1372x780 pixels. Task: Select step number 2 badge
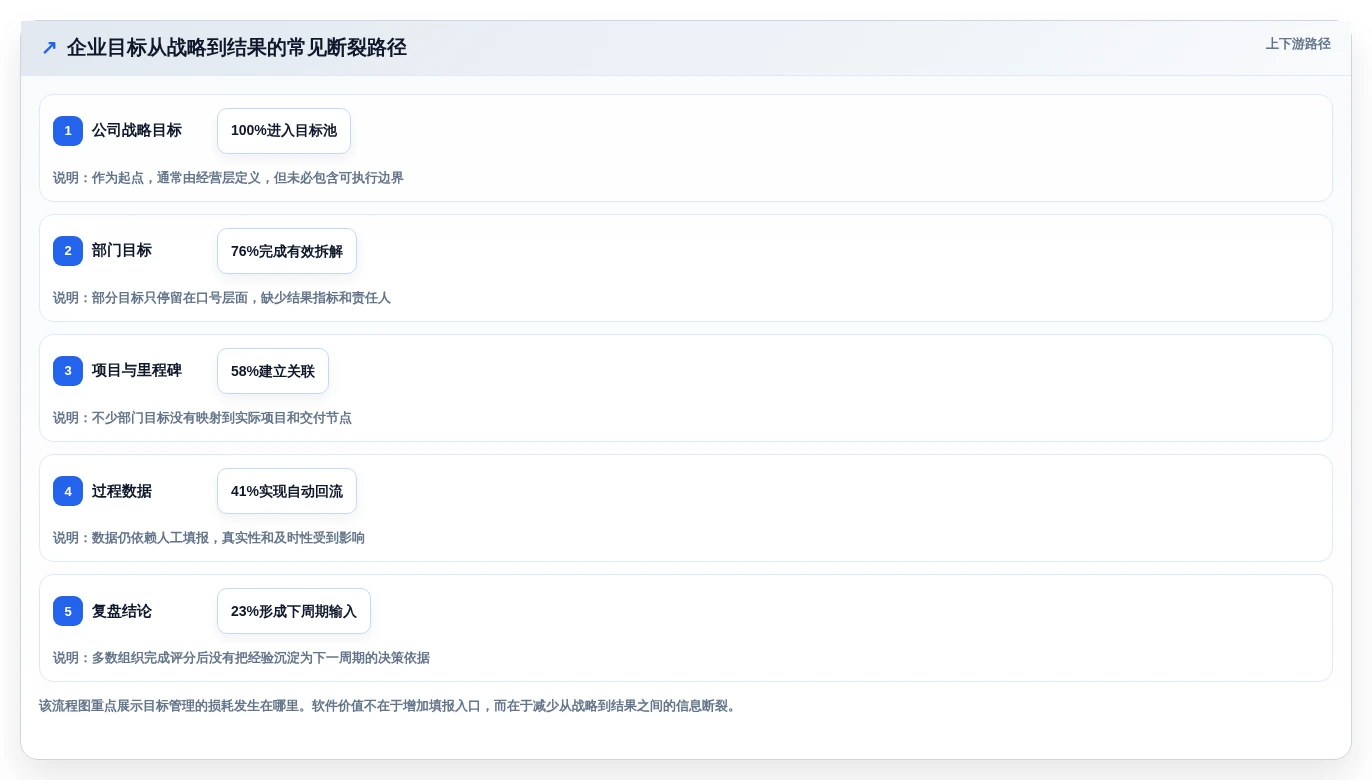click(68, 251)
